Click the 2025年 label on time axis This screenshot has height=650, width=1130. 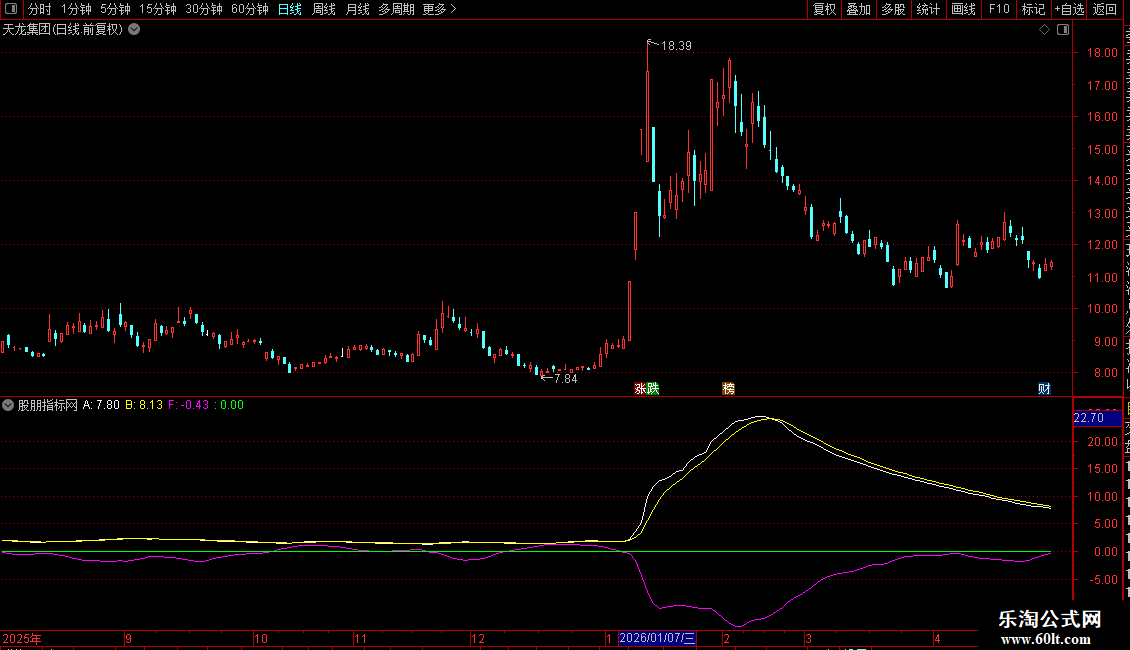(x=22, y=639)
